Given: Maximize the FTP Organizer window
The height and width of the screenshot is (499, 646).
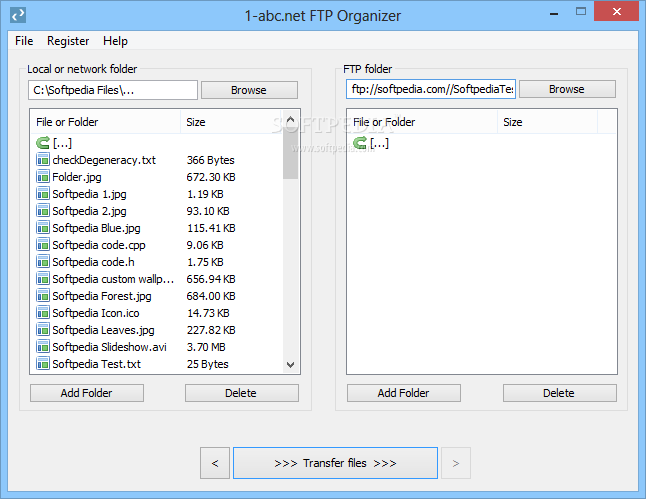Looking at the screenshot, I should point(581,12).
